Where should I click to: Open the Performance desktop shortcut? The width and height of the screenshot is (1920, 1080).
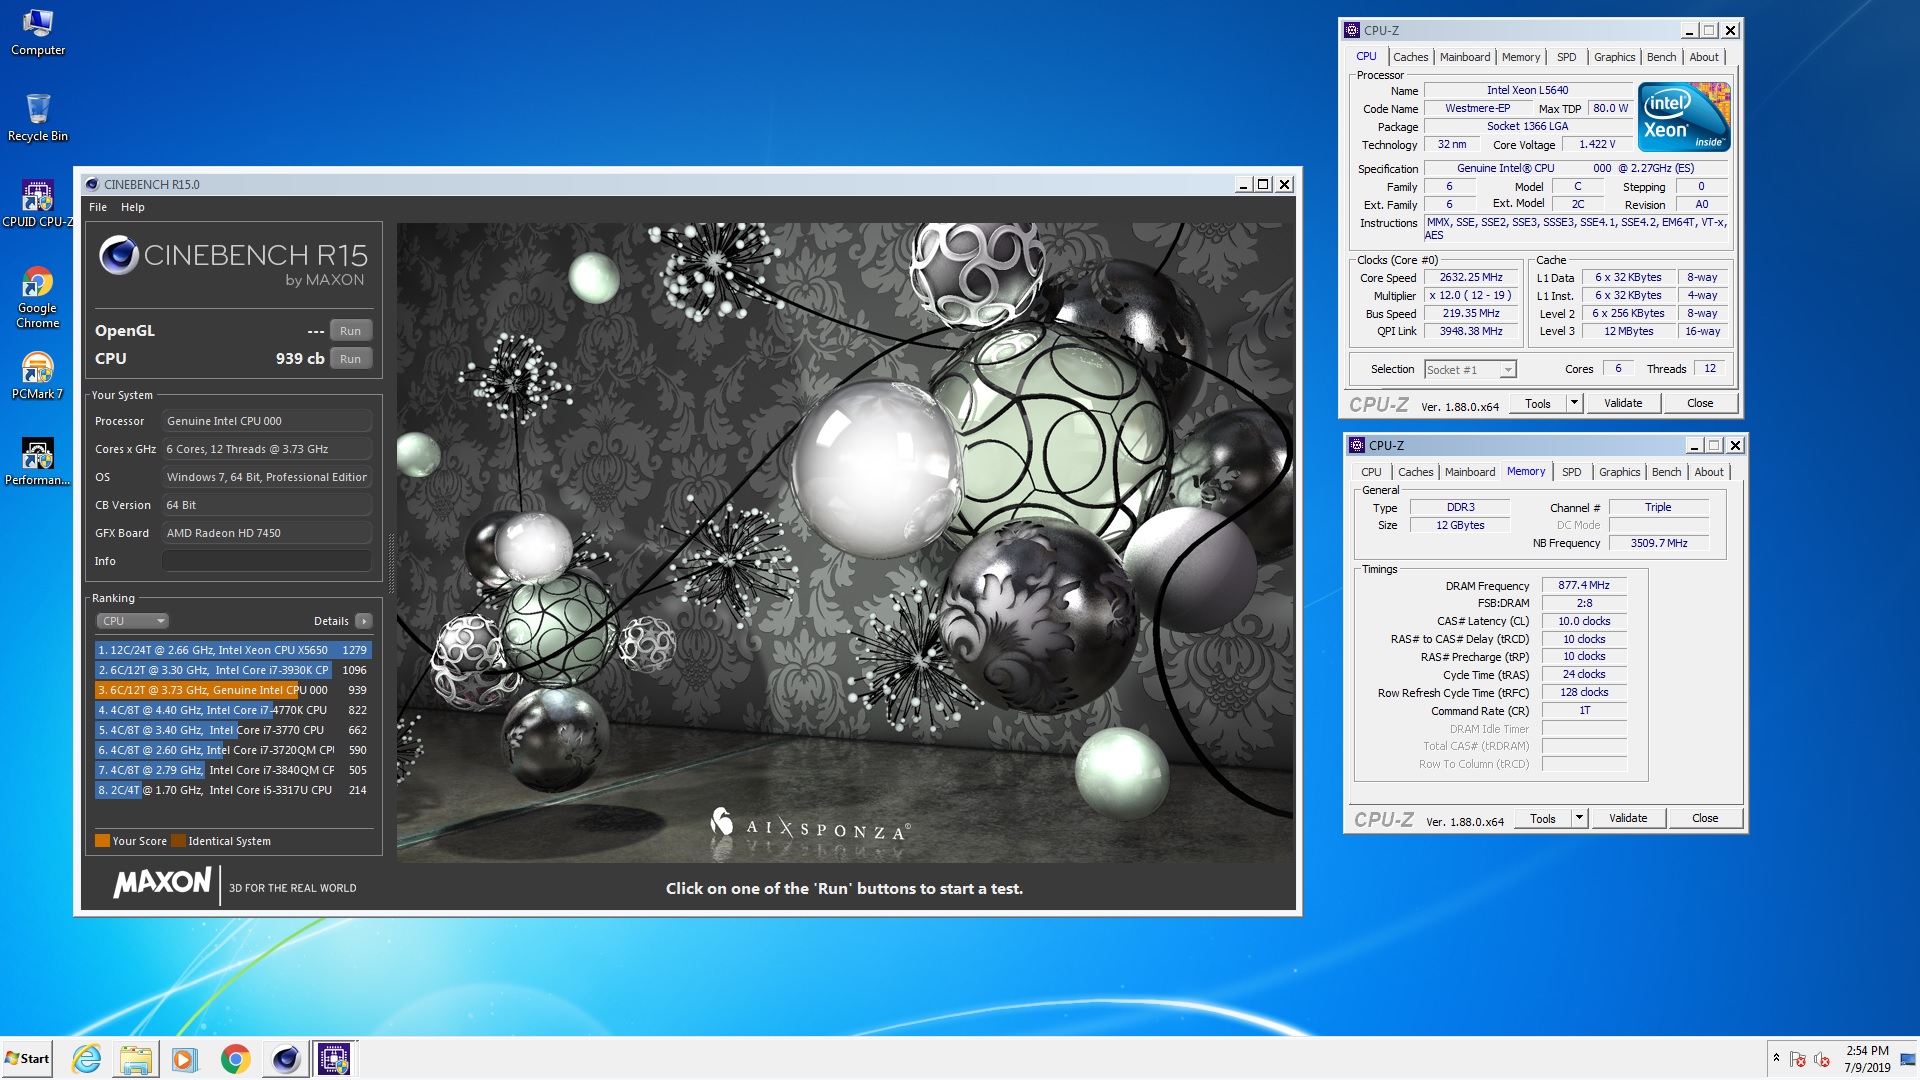[x=37, y=462]
